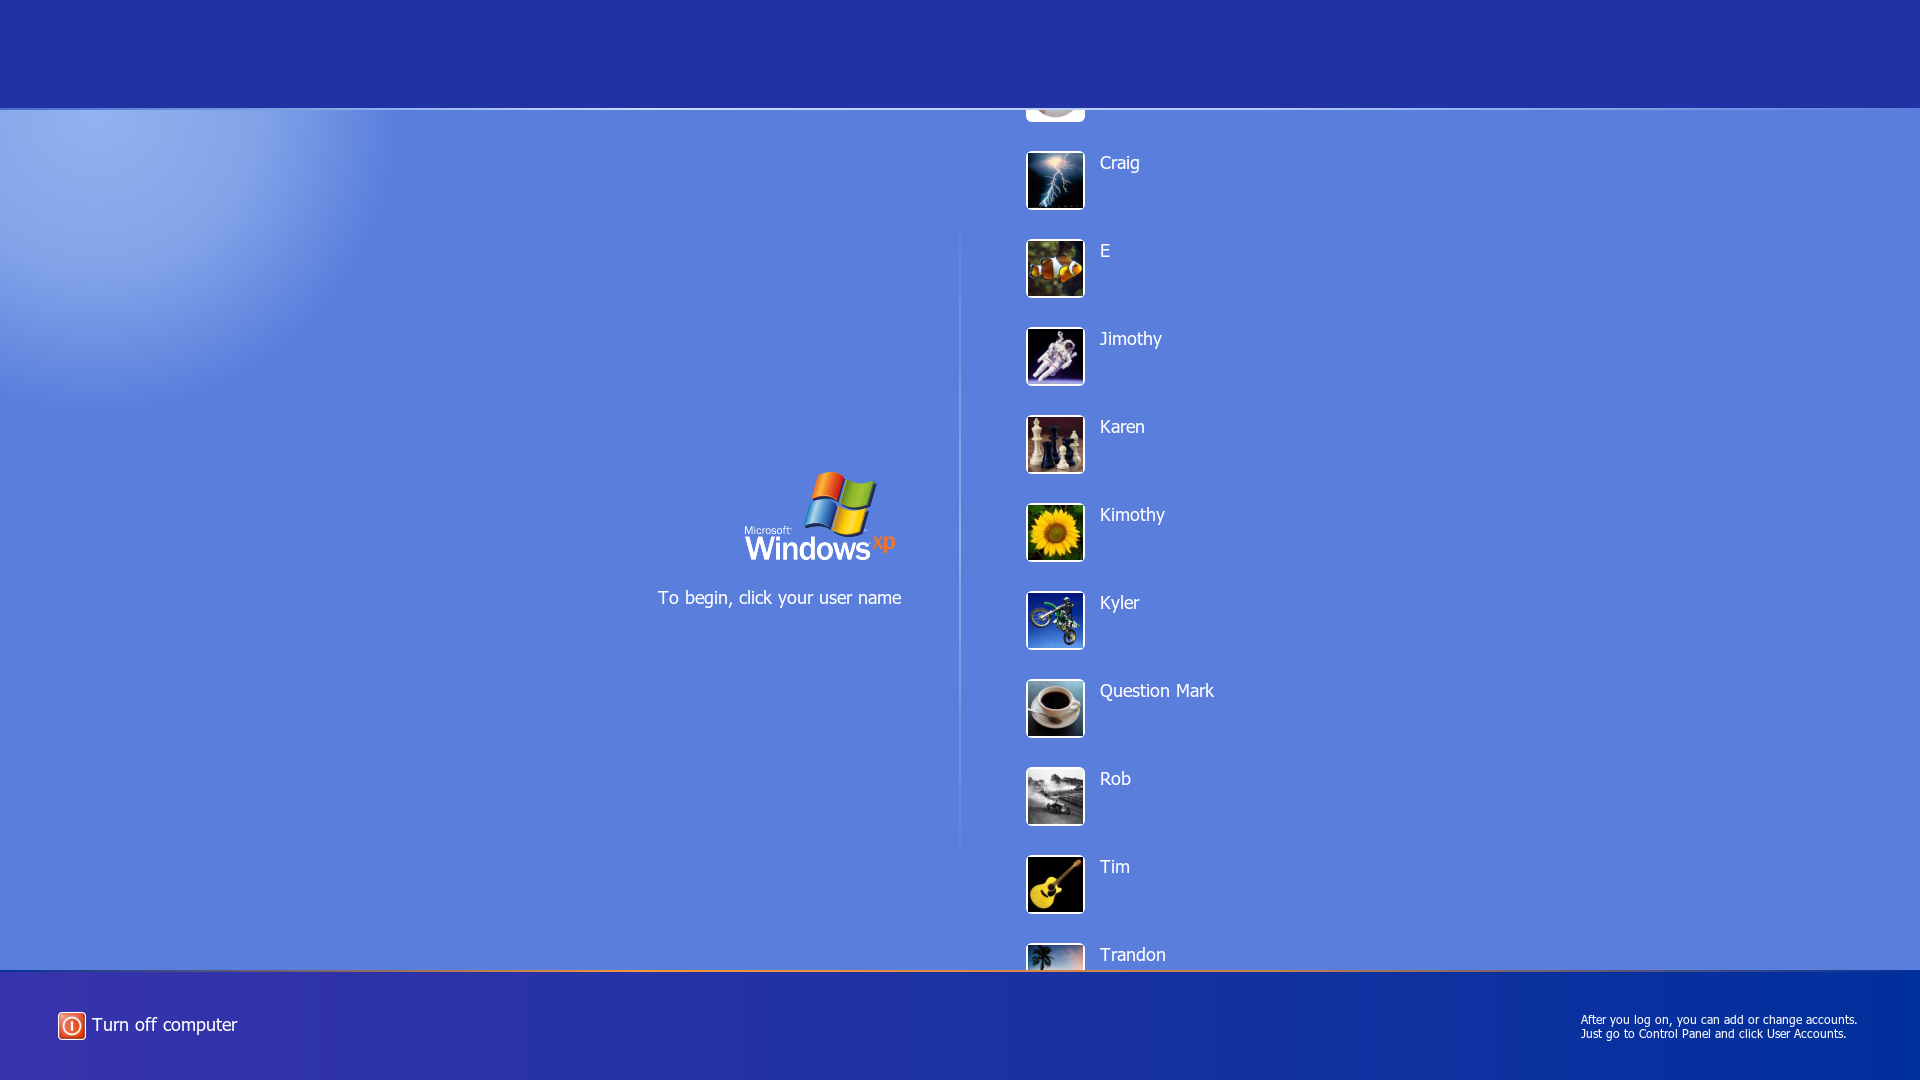This screenshot has height=1080, width=1920.
Task: Choose the Trandon user name
Action: coord(1132,955)
